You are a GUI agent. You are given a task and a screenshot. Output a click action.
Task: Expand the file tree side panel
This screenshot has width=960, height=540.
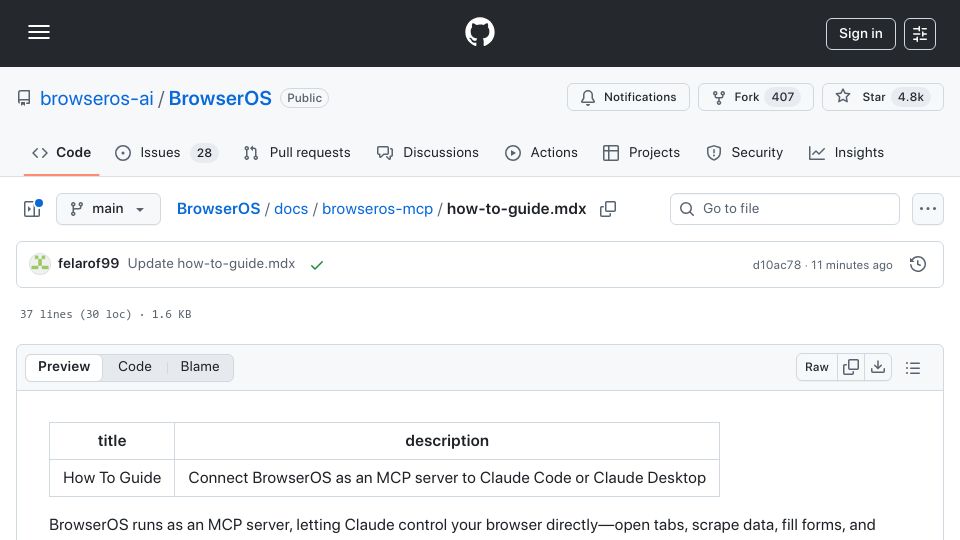point(32,209)
